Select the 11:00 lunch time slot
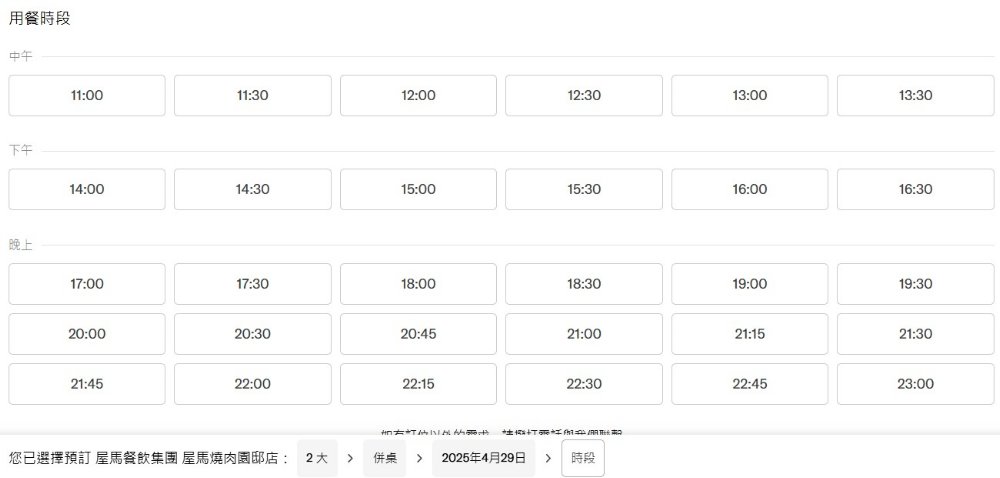1000x478 pixels. tap(87, 96)
